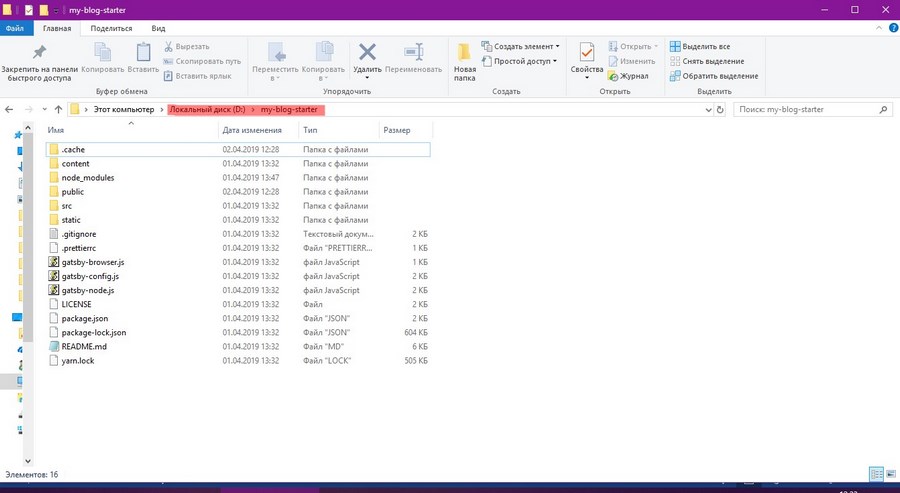Select the package-lock.json file

(x=238, y=332)
